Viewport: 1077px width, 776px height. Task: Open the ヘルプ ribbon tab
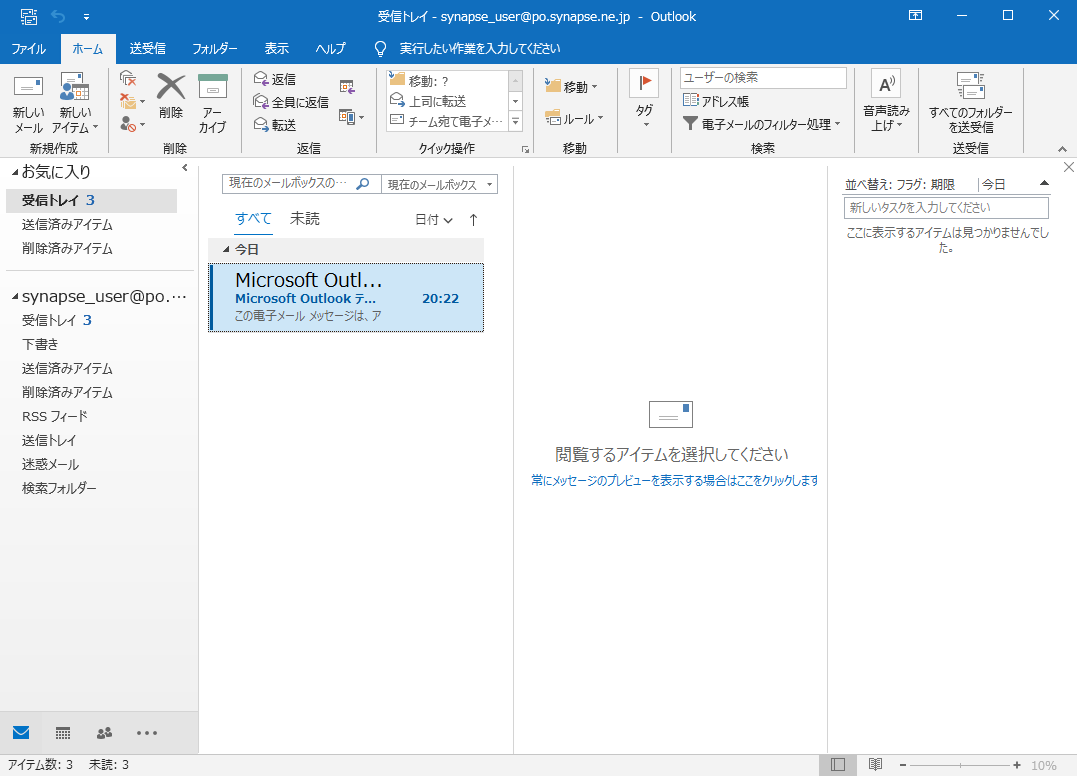coord(330,49)
